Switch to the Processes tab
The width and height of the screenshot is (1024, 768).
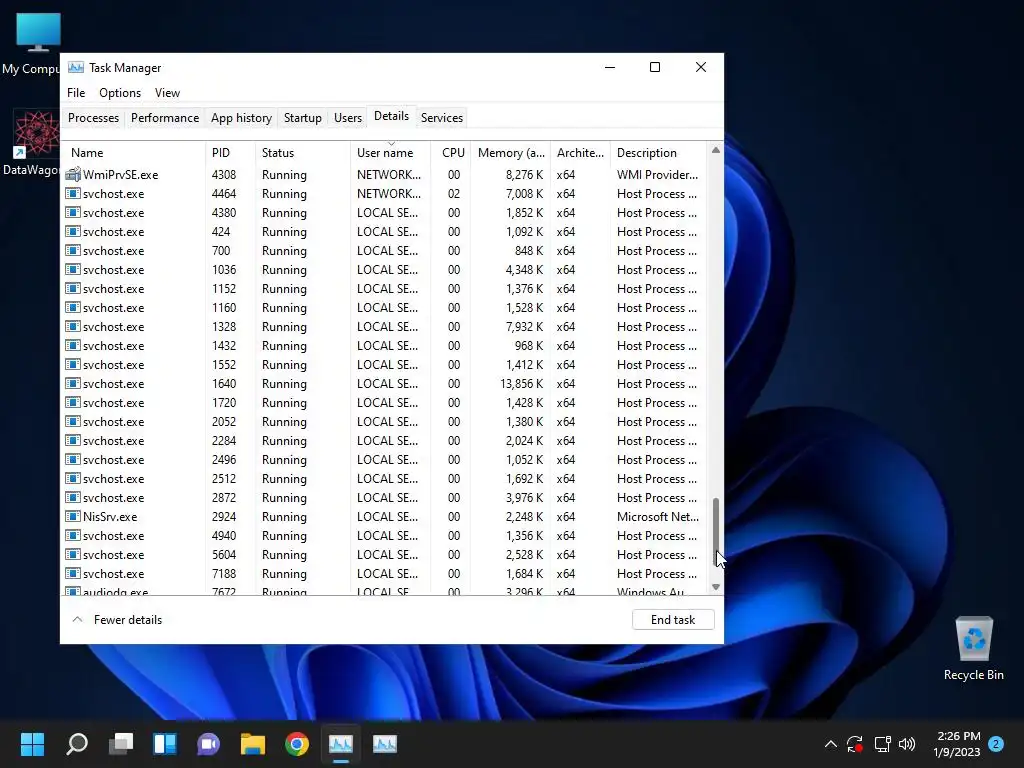(x=93, y=118)
